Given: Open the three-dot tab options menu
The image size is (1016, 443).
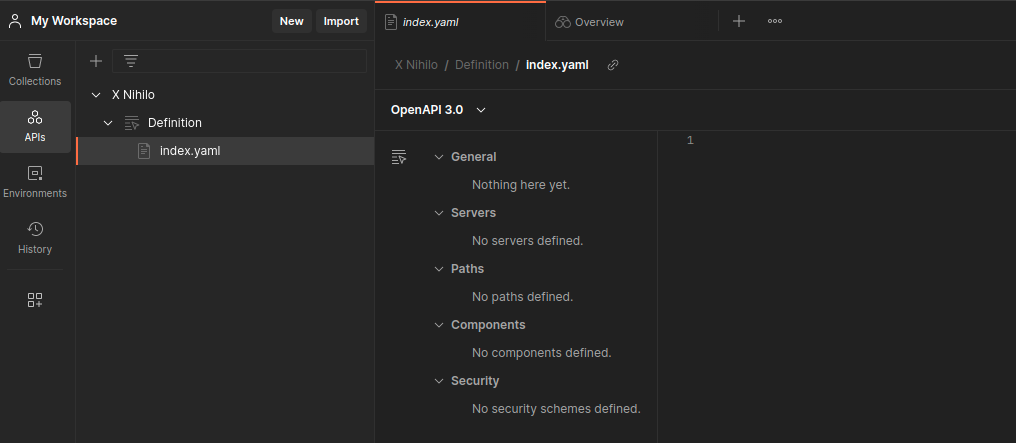Looking at the screenshot, I should [x=775, y=21].
